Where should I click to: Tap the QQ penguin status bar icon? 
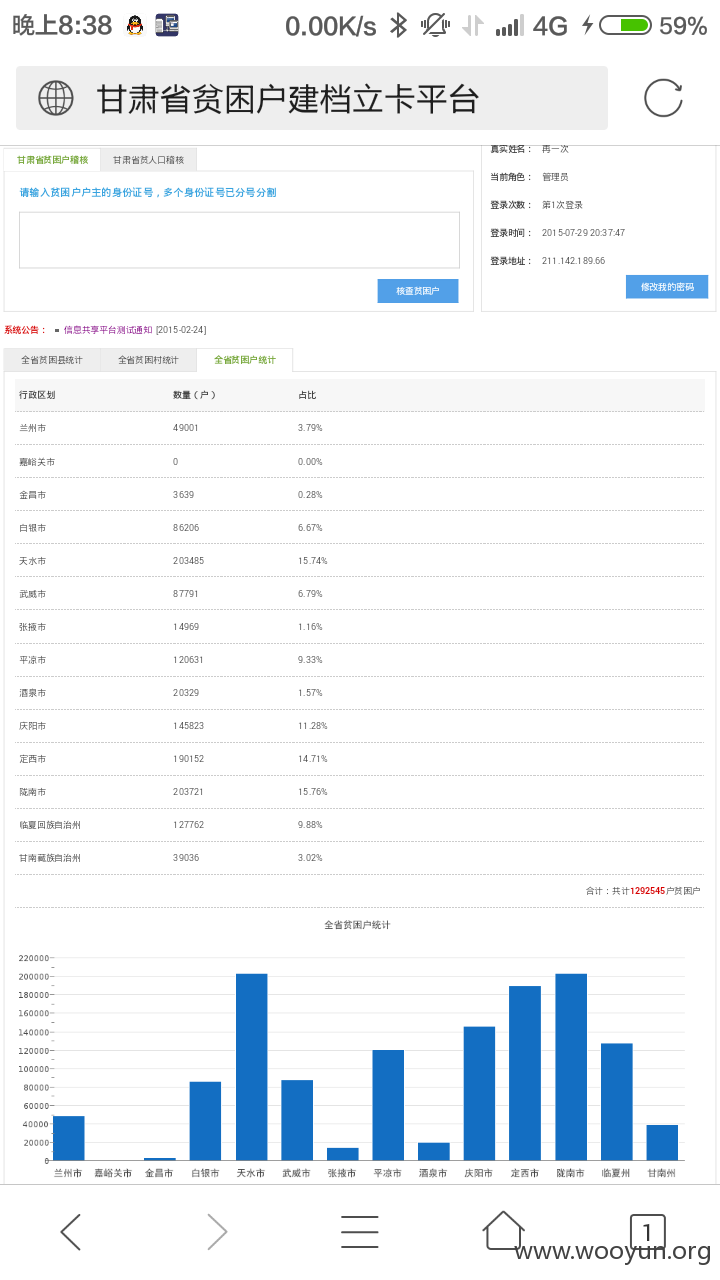(x=135, y=26)
